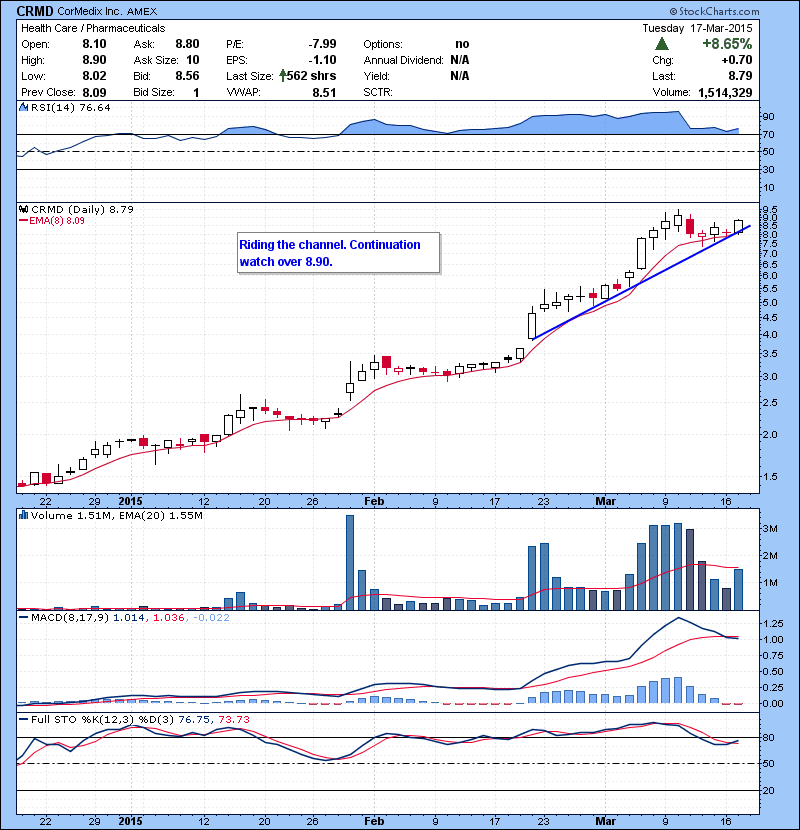Viewport: 800px width, 830px height.
Task: Click the Health Care / Pharmaceuticals sector text
Action: (x=93, y=28)
